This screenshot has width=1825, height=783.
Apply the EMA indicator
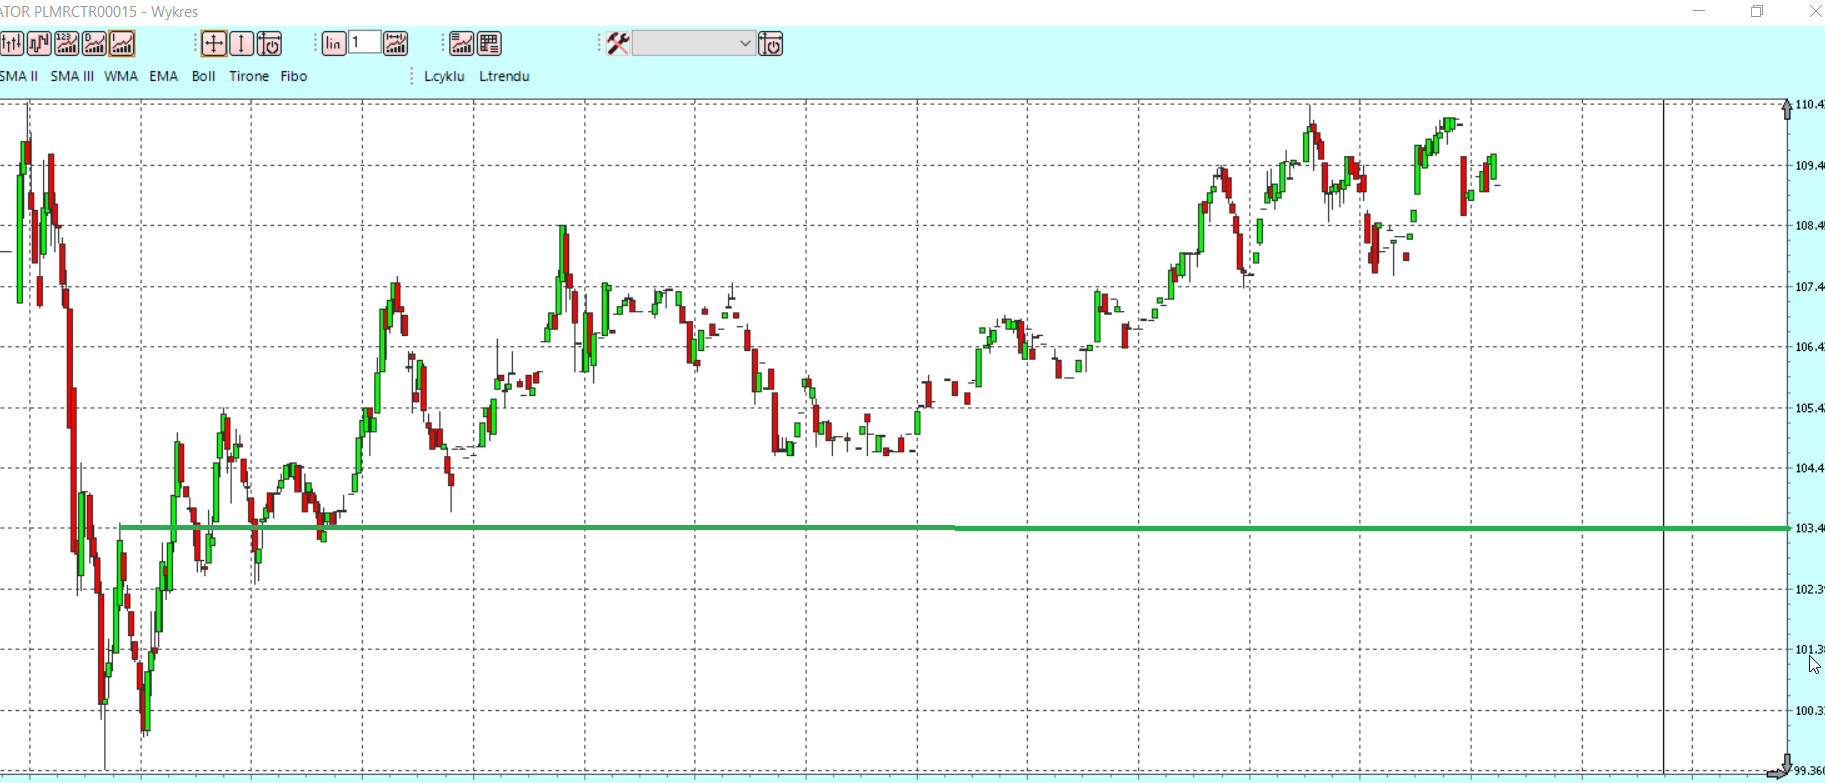tap(164, 76)
